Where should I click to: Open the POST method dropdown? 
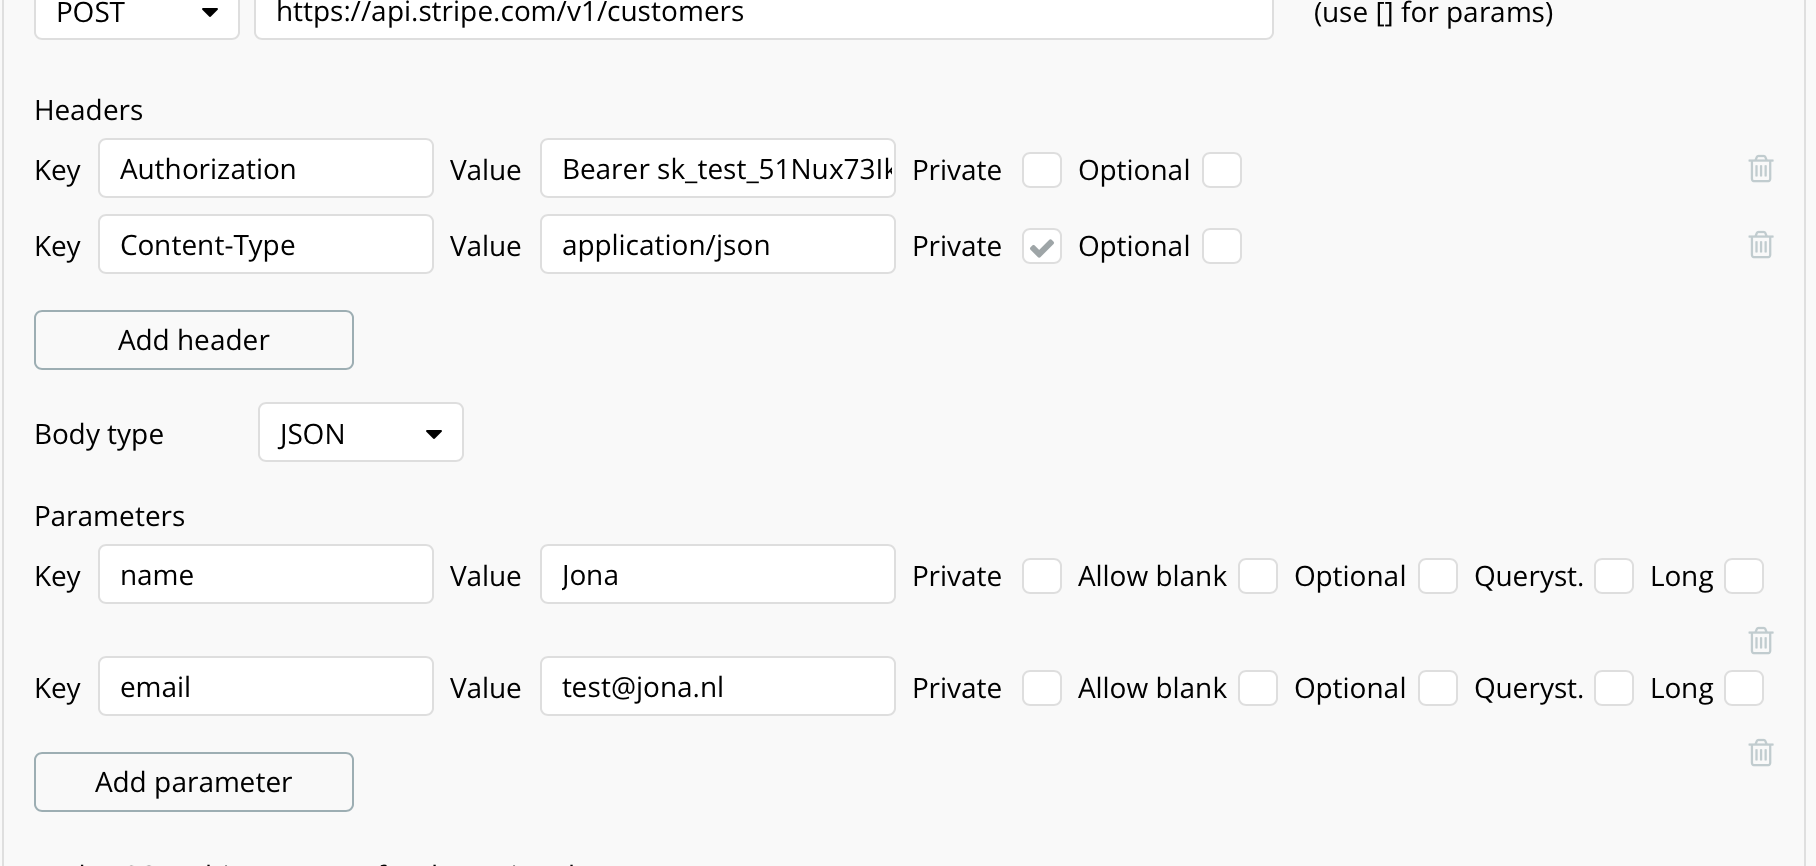click(136, 14)
